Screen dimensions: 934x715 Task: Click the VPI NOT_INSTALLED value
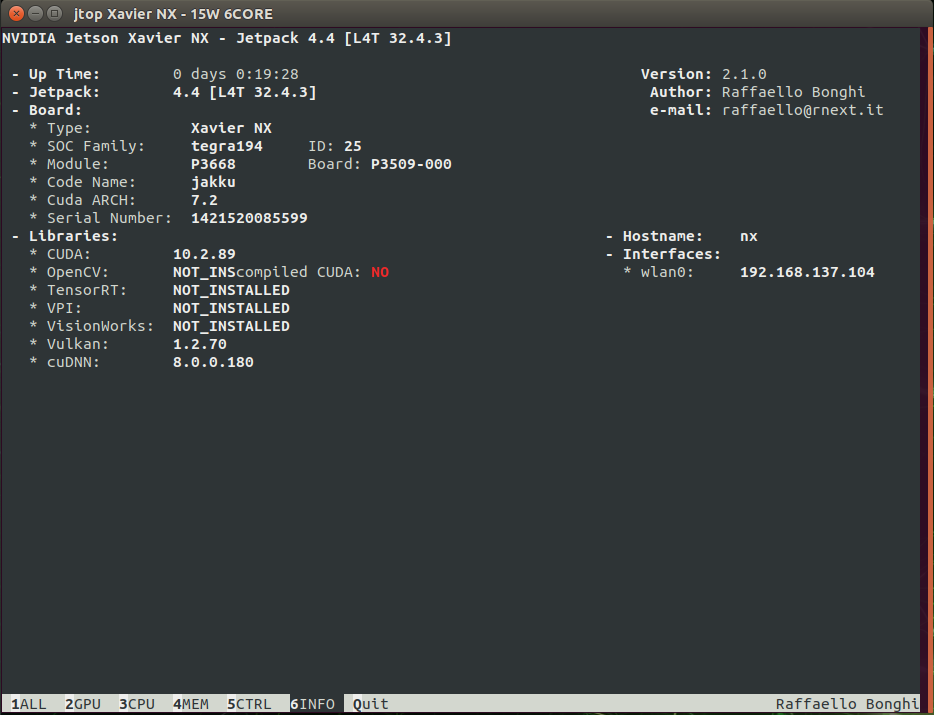pos(231,308)
